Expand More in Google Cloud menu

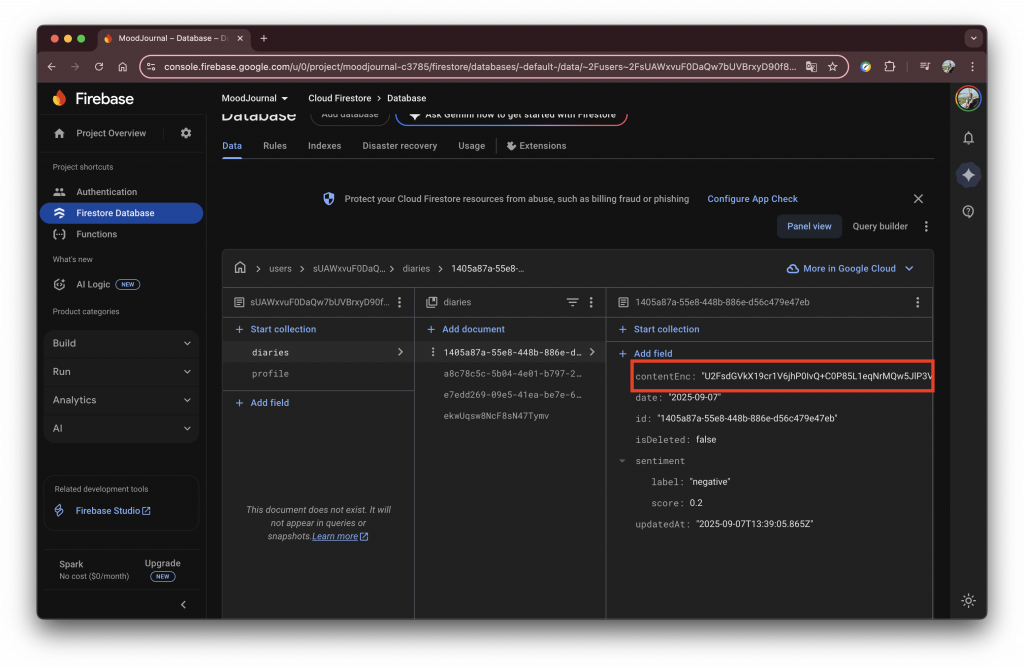[x=850, y=268]
